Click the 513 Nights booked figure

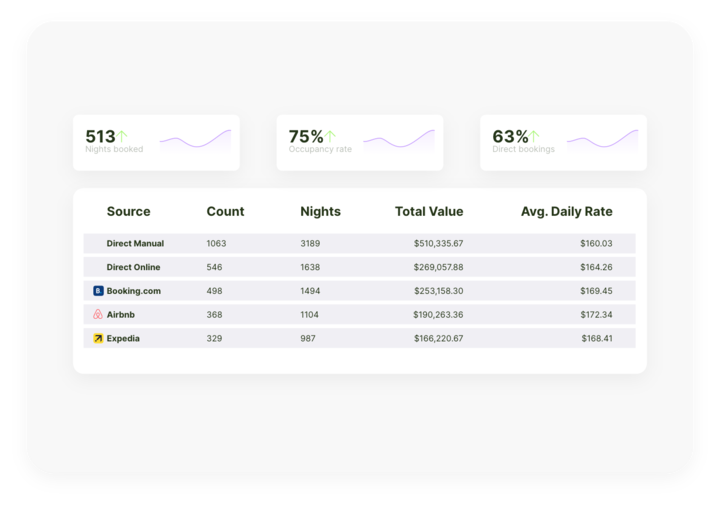100,136
